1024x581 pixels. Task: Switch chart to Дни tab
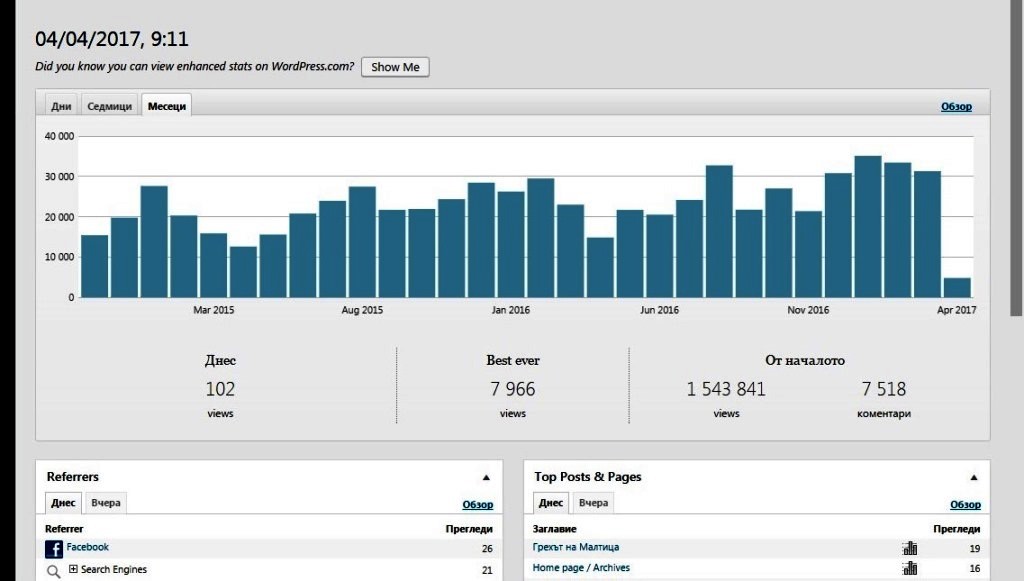coord(61,106)
